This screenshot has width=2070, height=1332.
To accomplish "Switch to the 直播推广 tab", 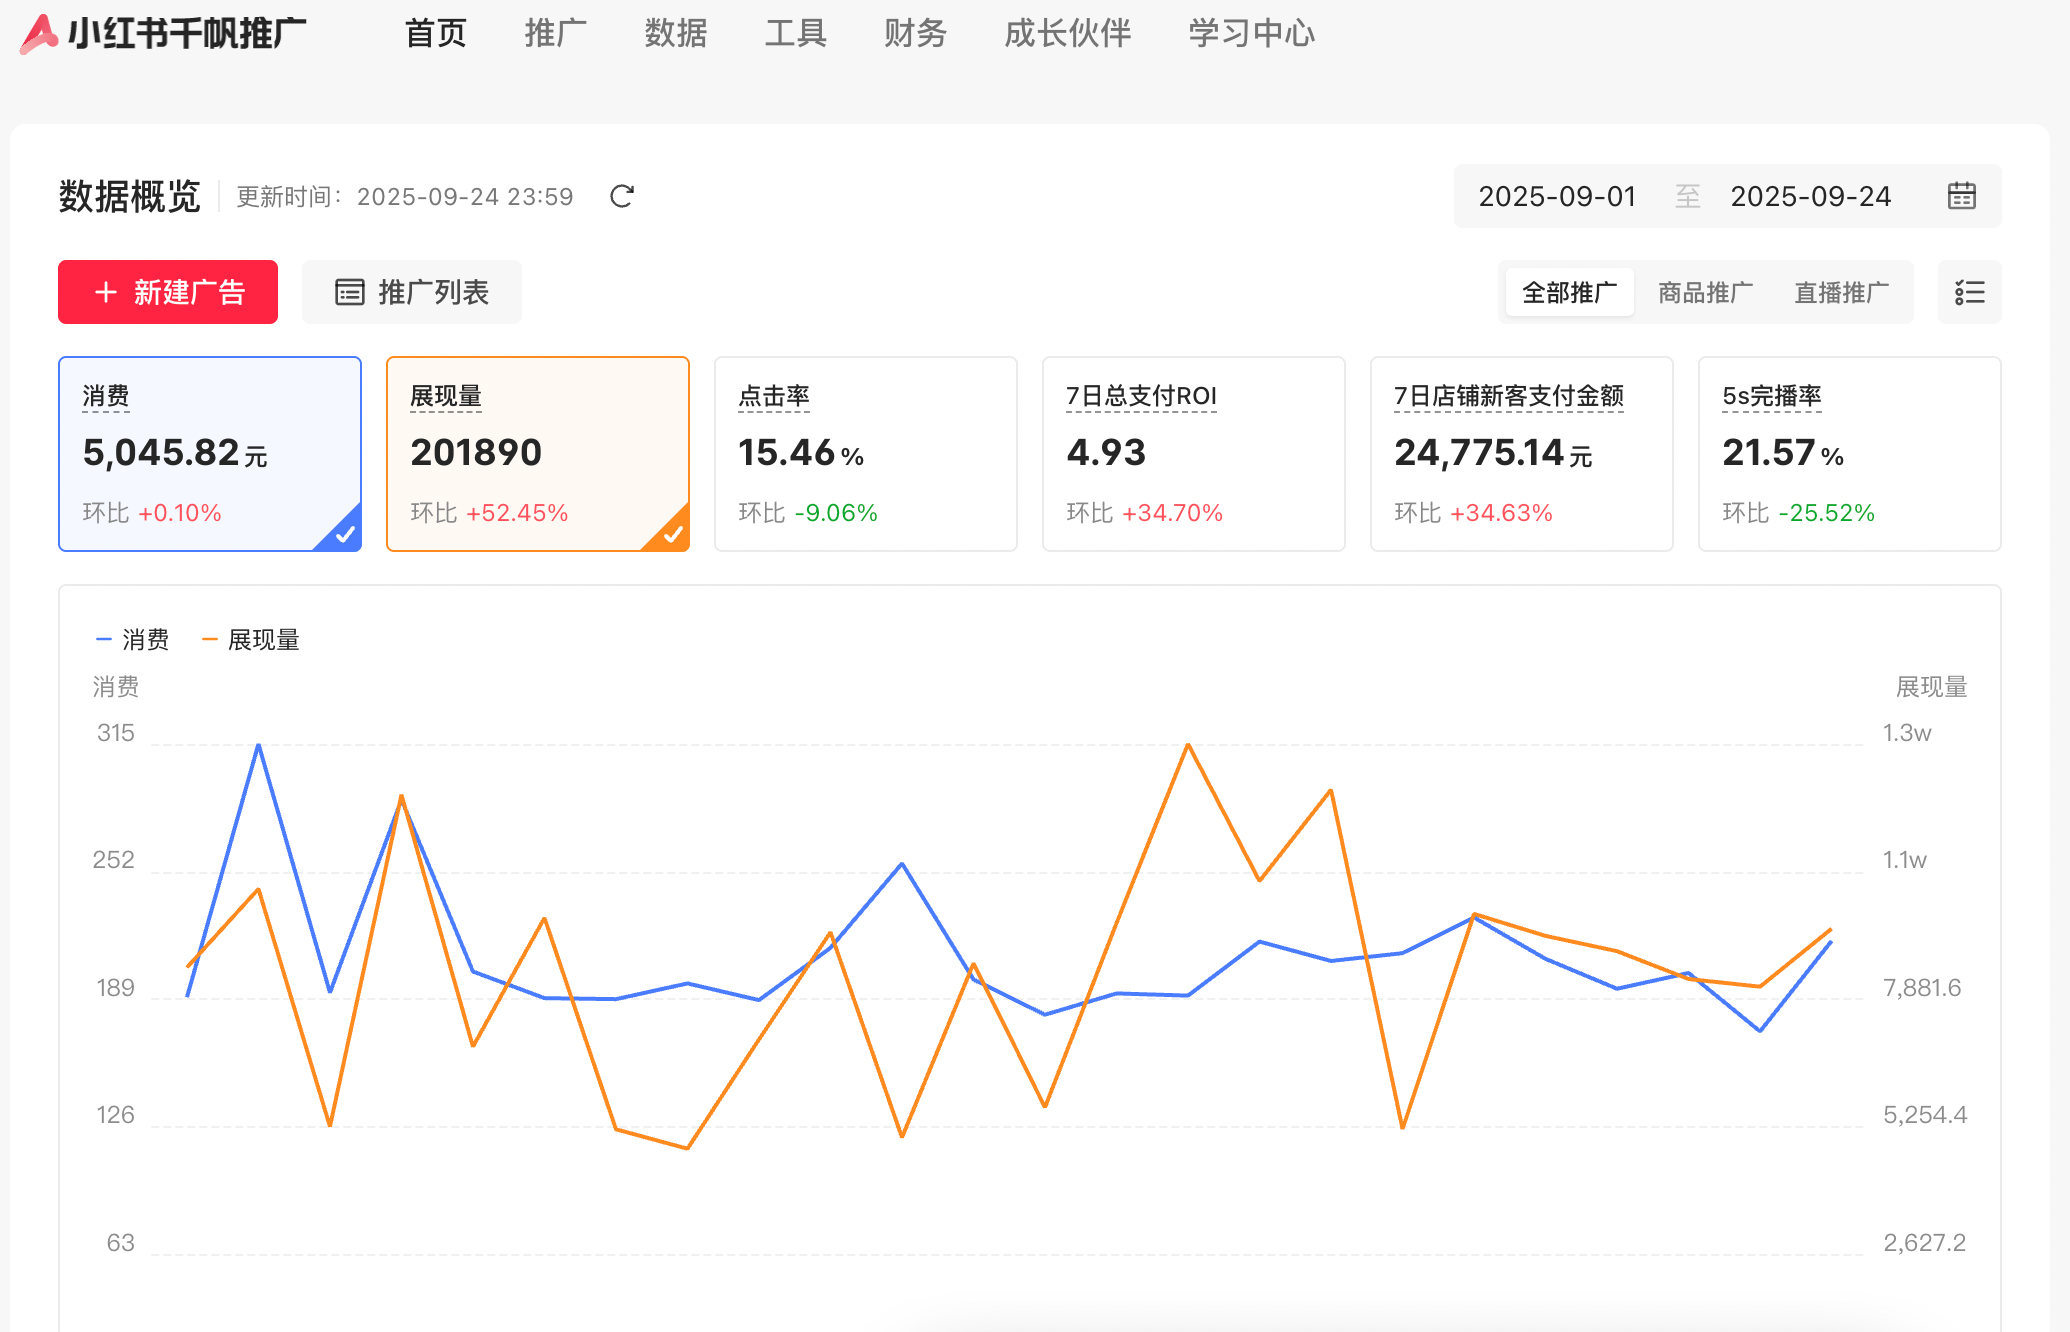I will point(1841,292).
